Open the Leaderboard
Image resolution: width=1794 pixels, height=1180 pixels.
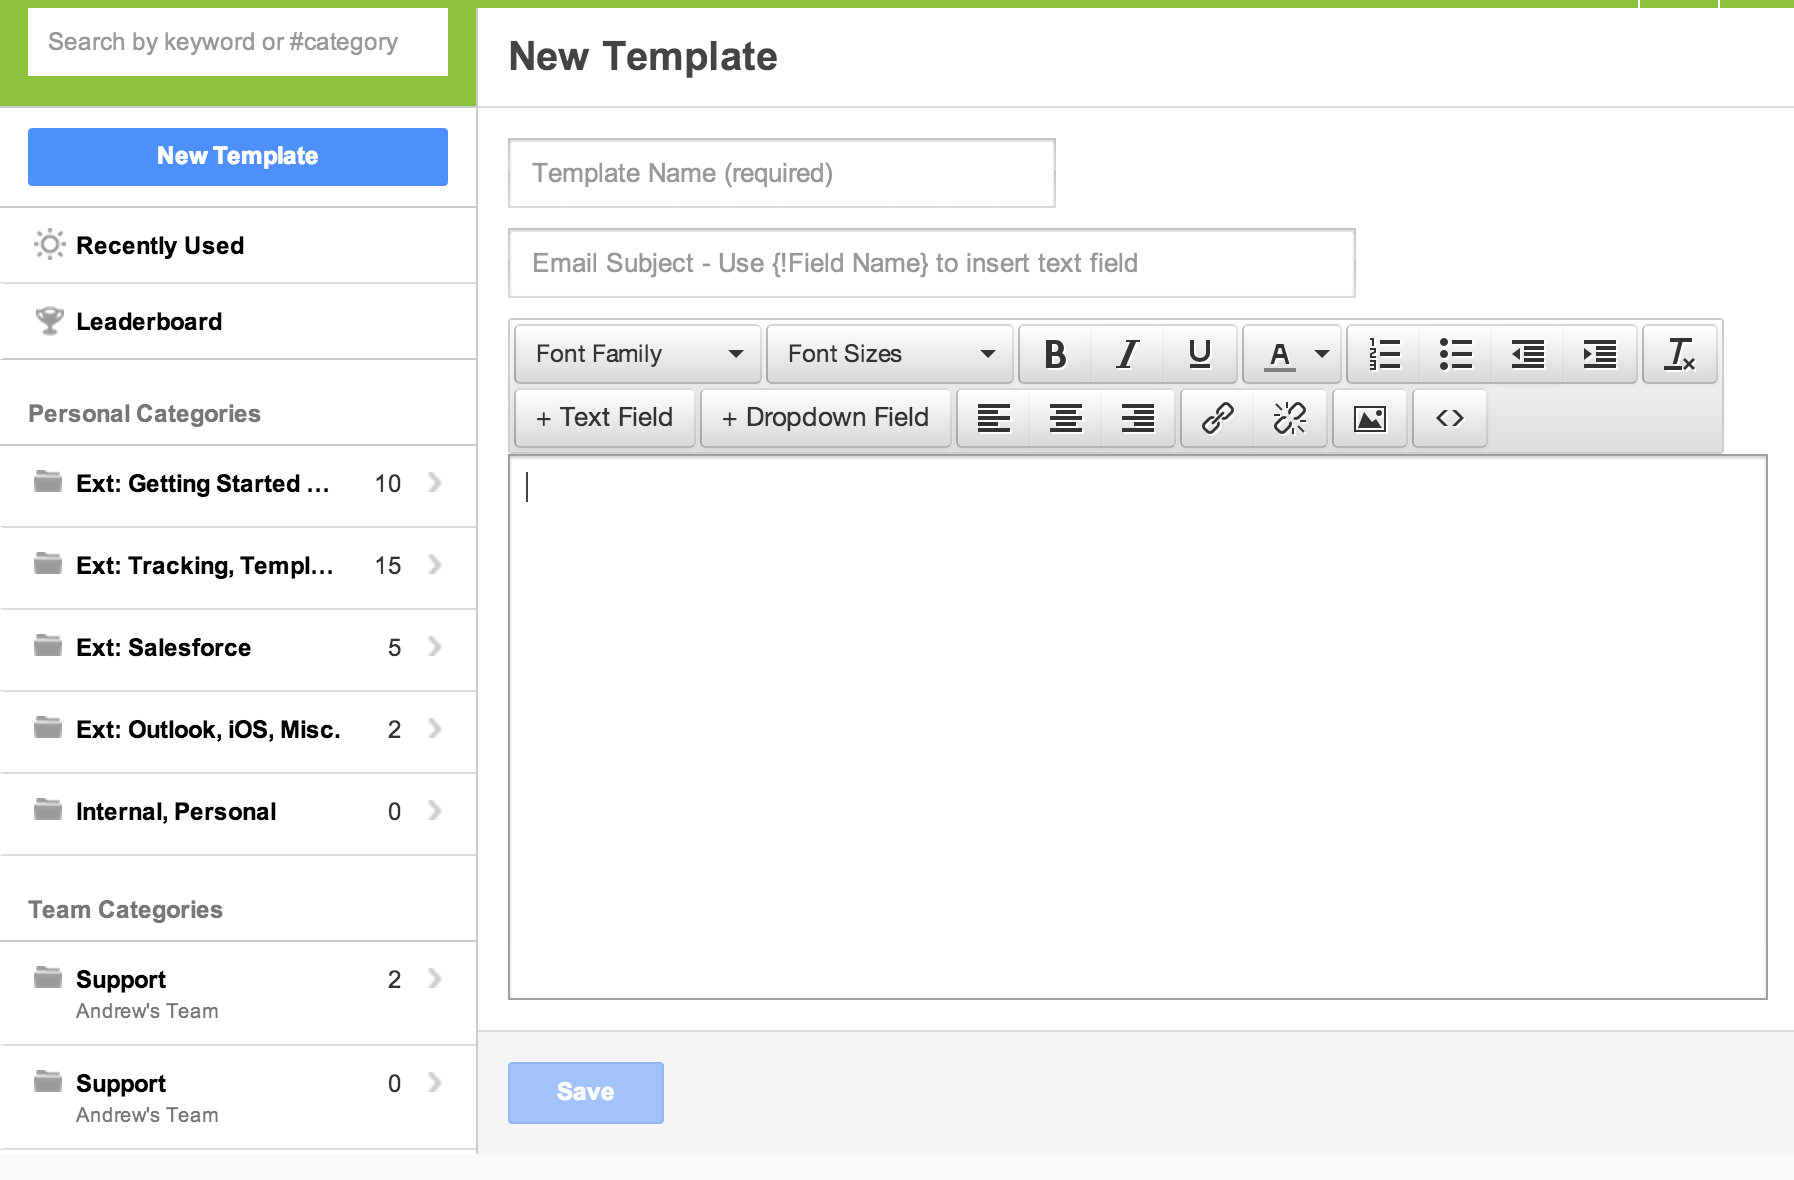tap(238, 322)
